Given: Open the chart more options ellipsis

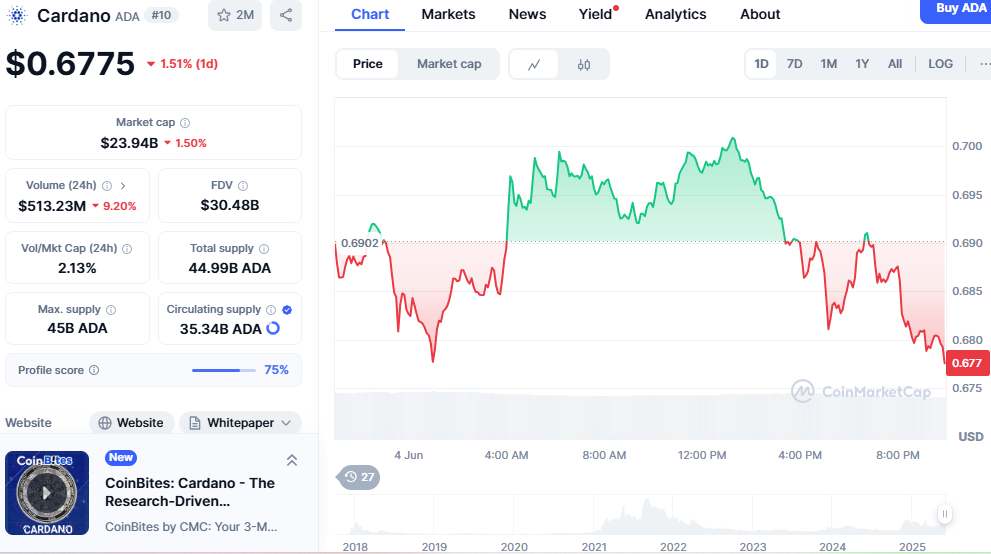Looking at the screenshot, I should tap(985, 64).
